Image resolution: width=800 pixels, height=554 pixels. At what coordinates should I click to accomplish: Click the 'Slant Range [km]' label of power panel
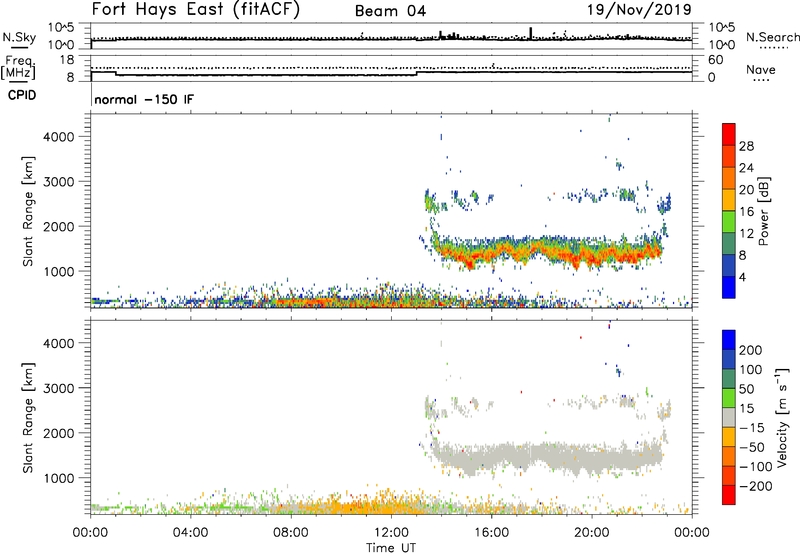(28, 211)
